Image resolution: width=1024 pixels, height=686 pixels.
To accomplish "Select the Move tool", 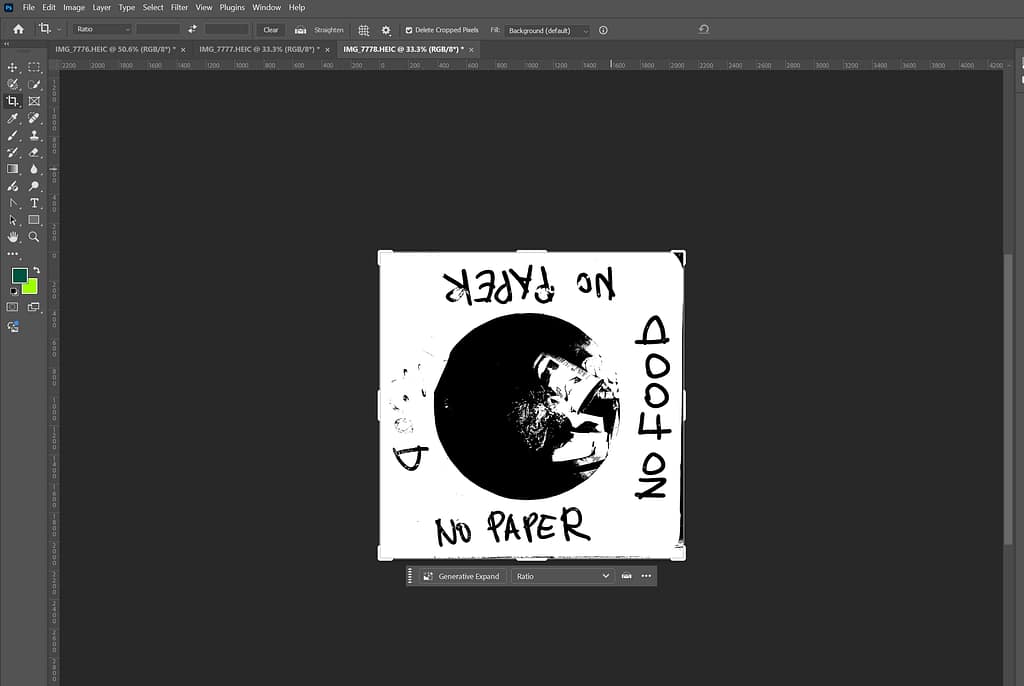I will coord(13,67).
